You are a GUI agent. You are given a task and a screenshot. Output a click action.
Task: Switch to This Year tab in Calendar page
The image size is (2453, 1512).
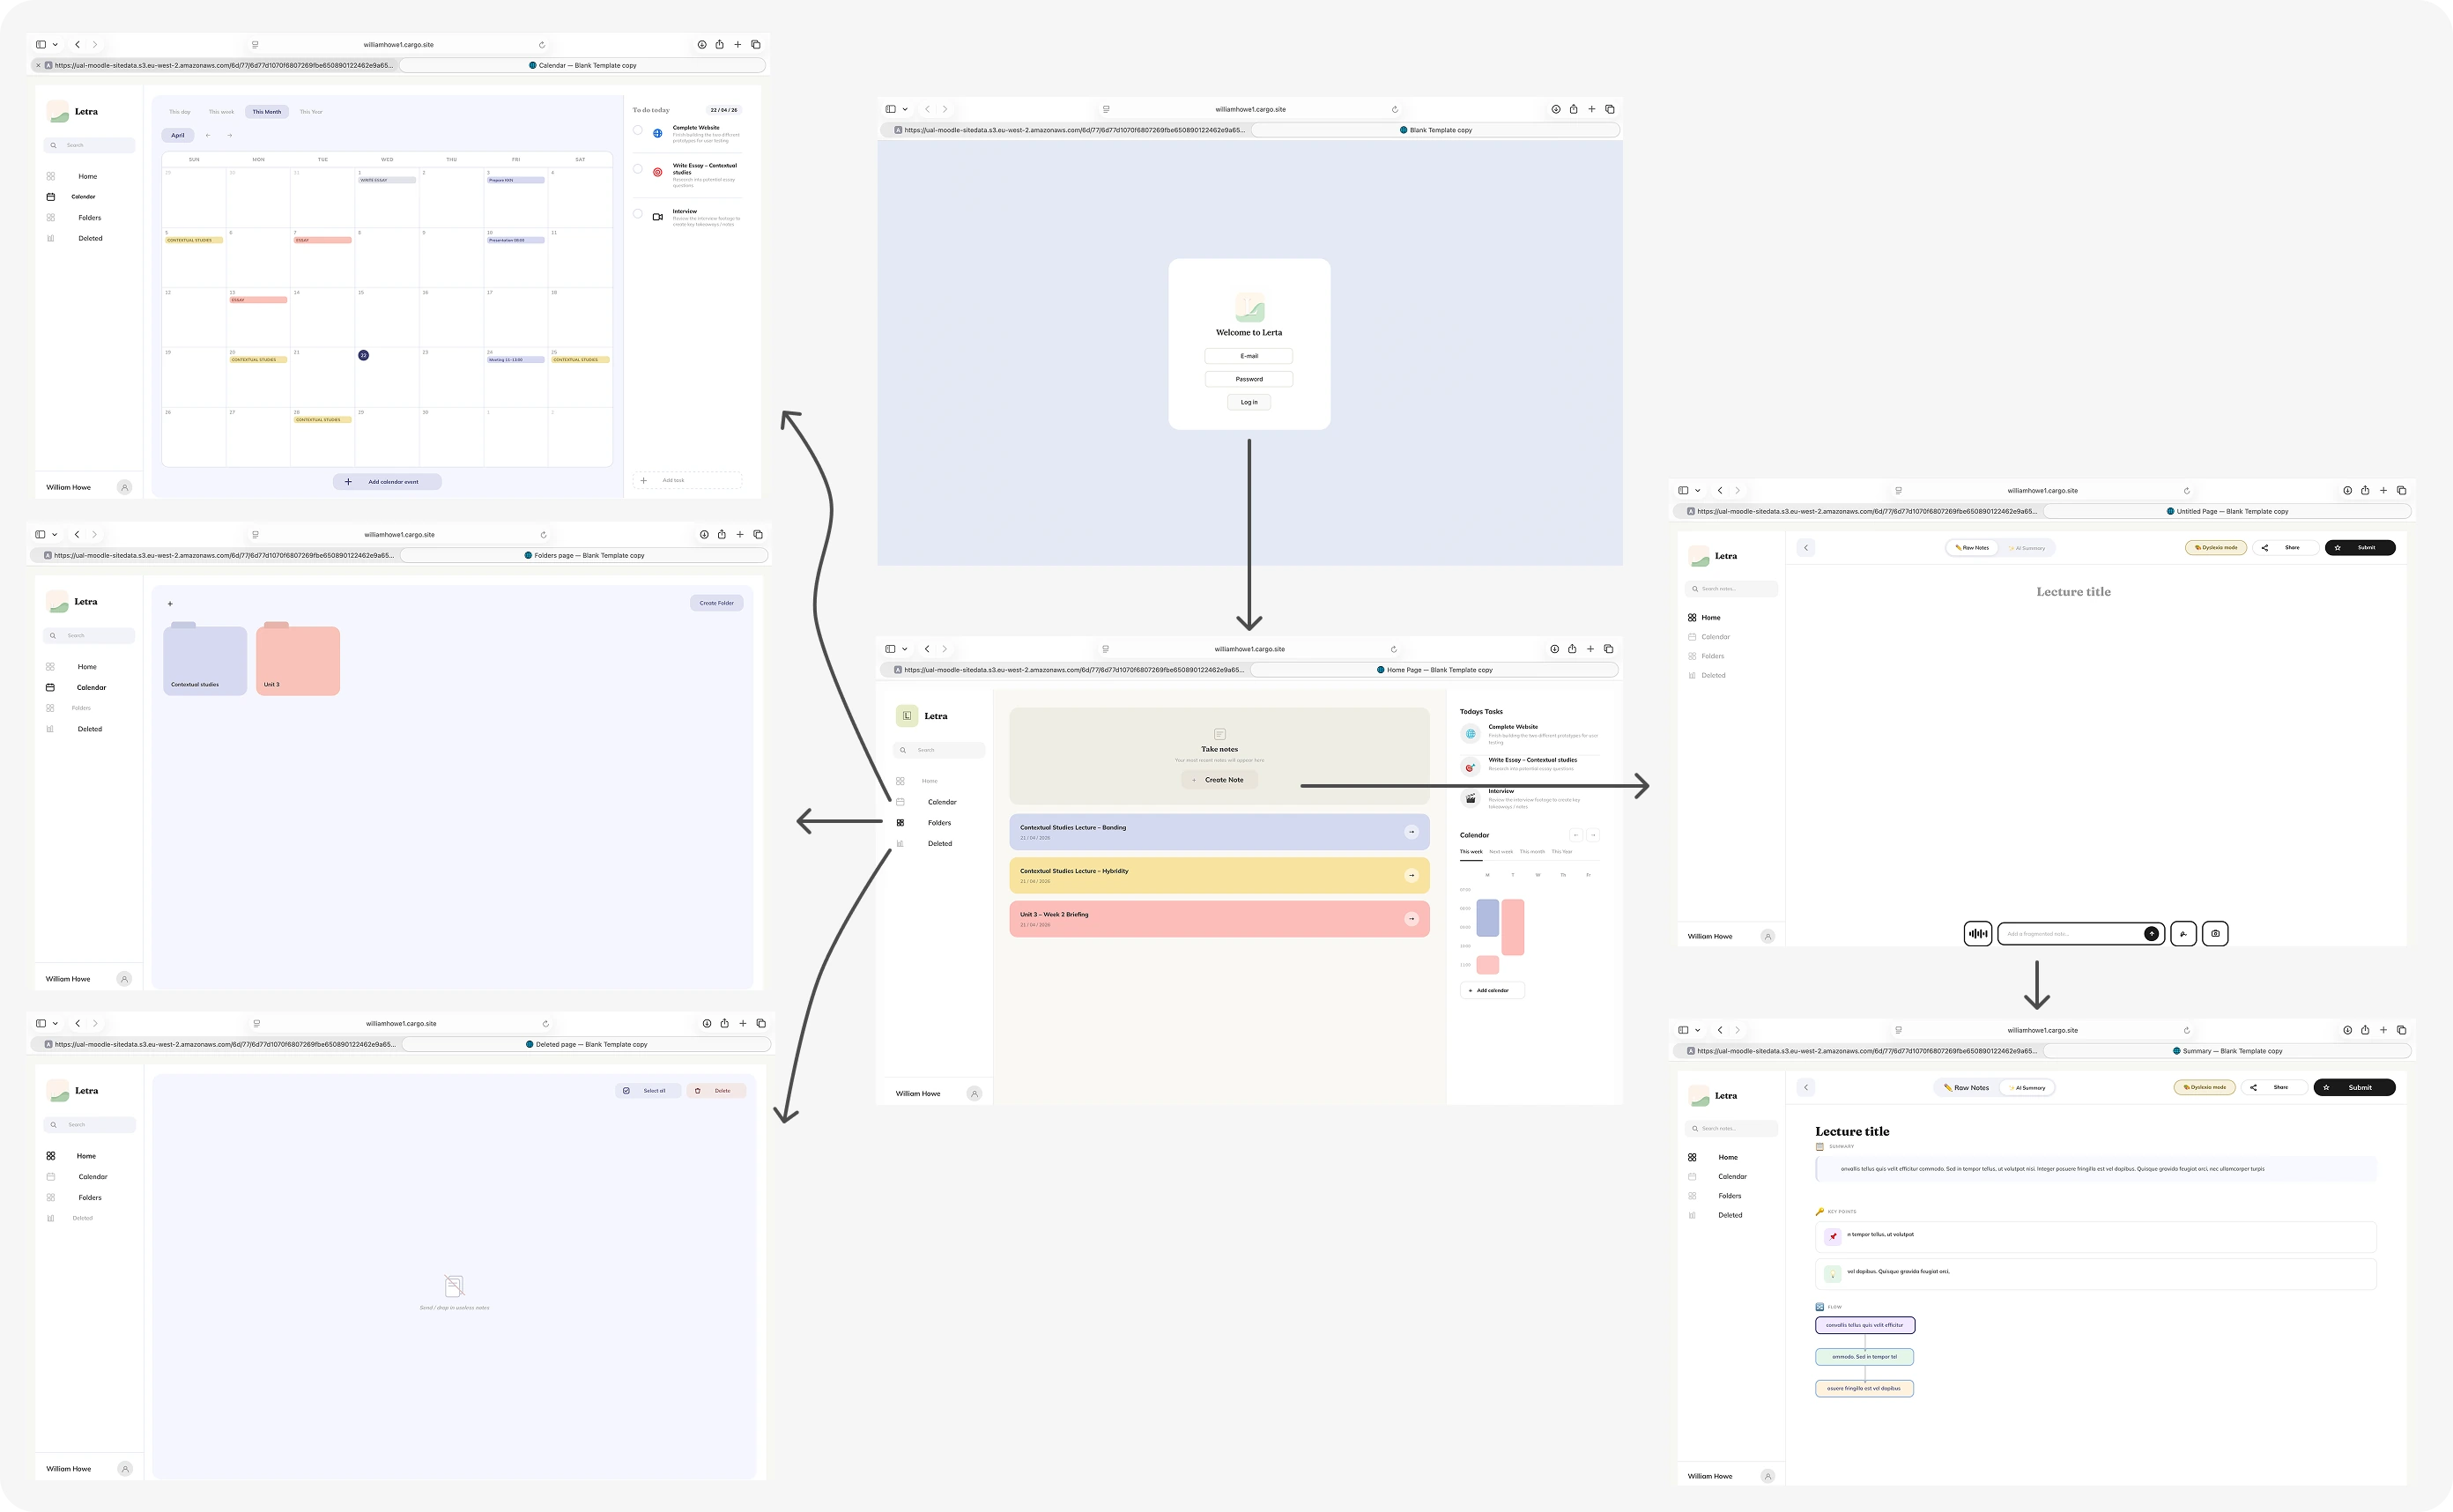coord(311,112)
